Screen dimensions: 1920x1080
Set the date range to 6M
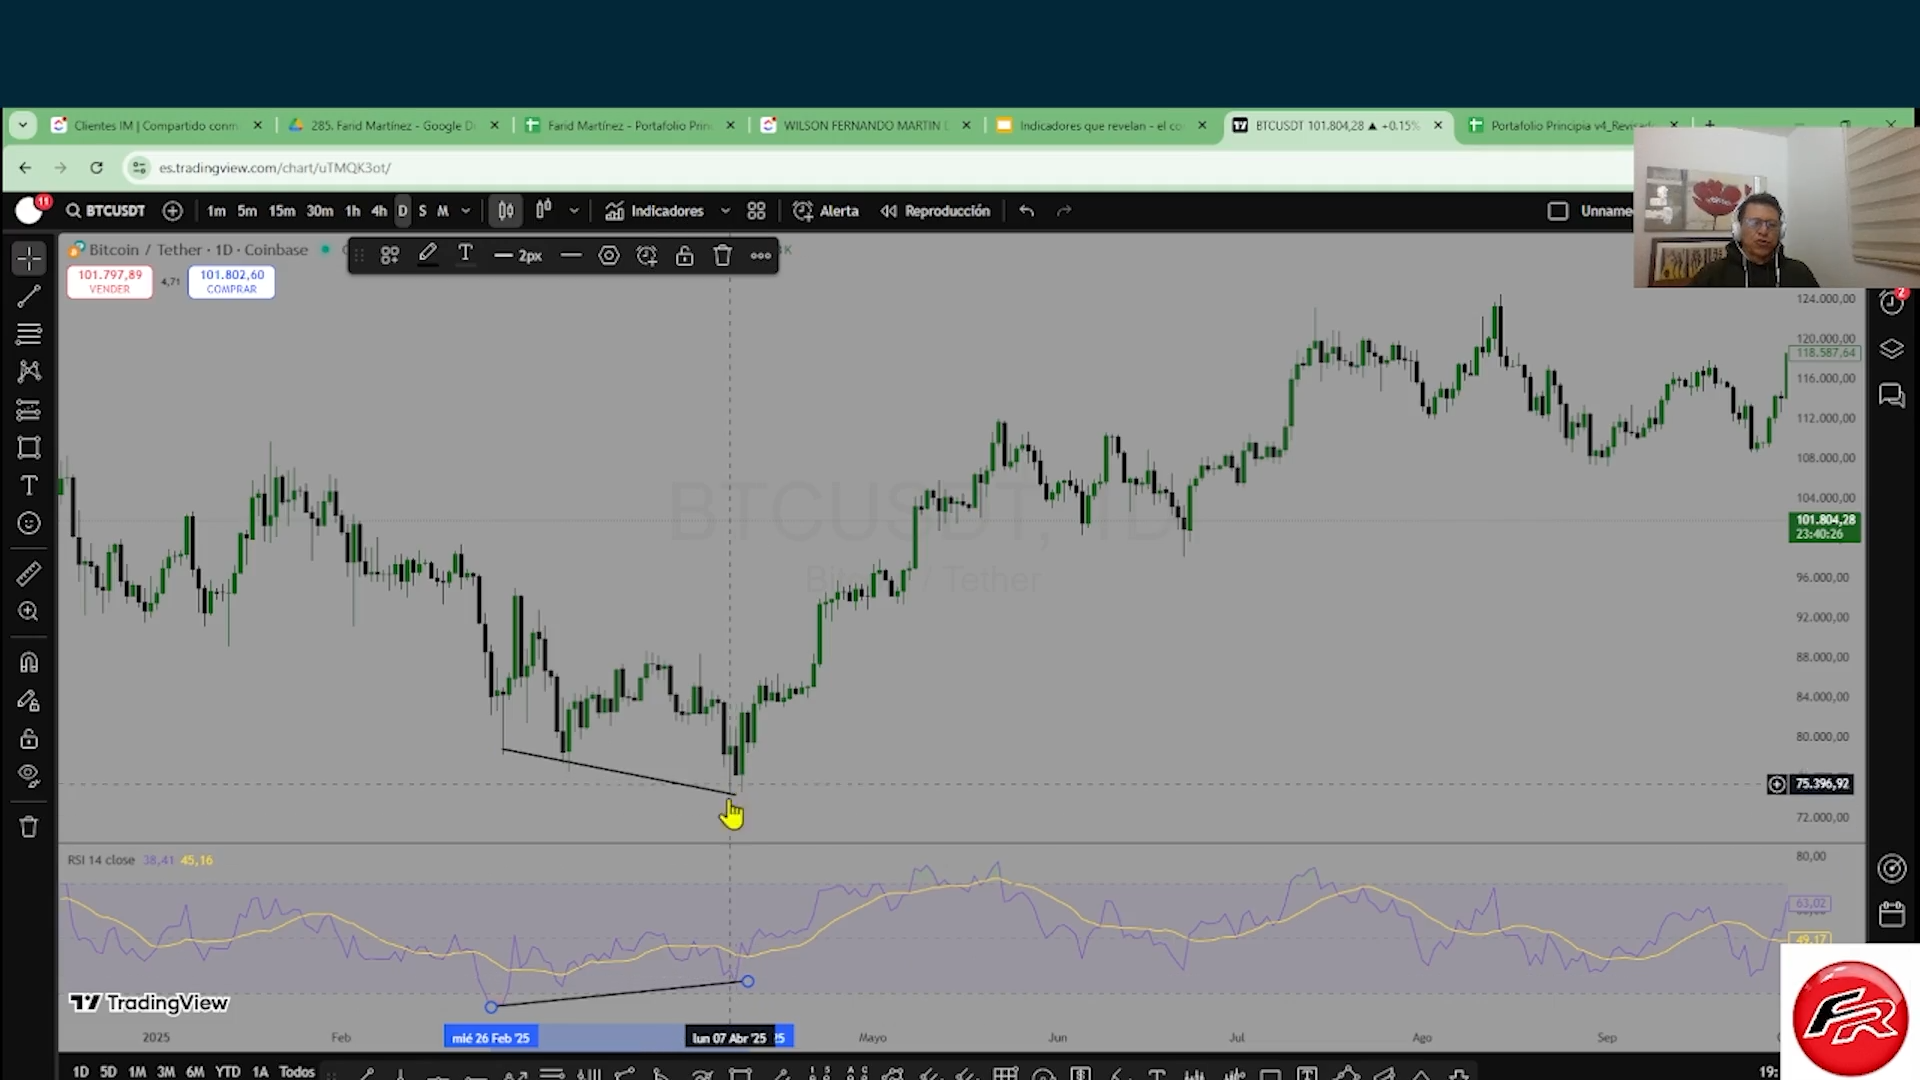point(195,1071)
